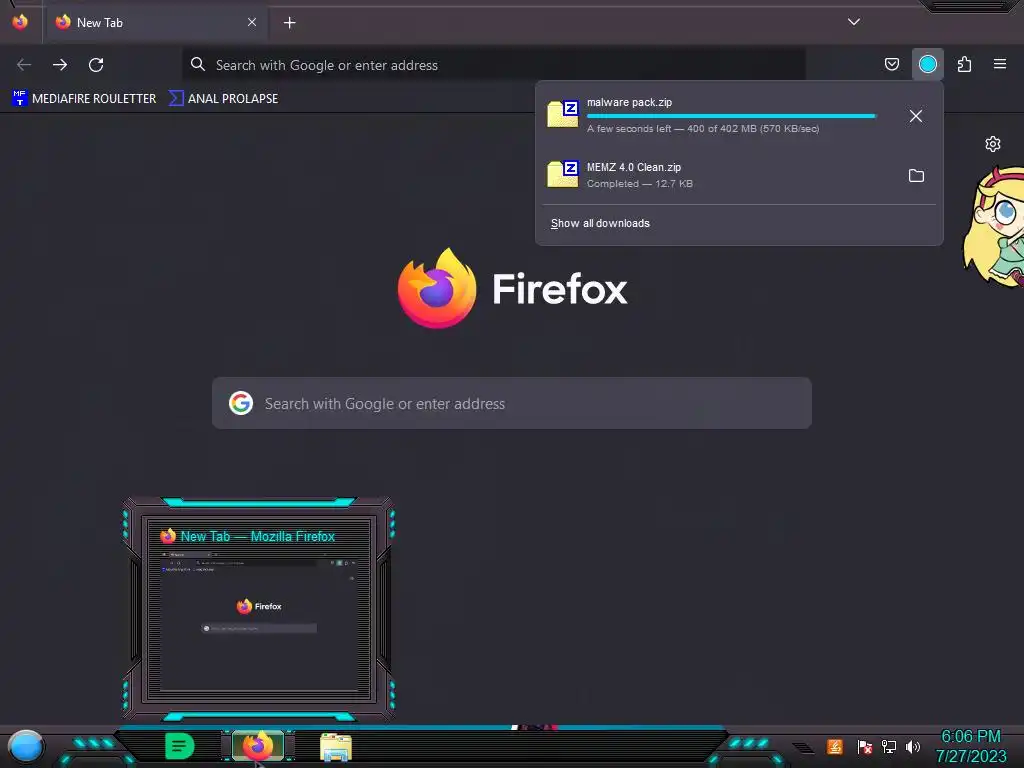
Task: Open the second bookmarks toolbar bookmark
Action: tap(223, 99)
